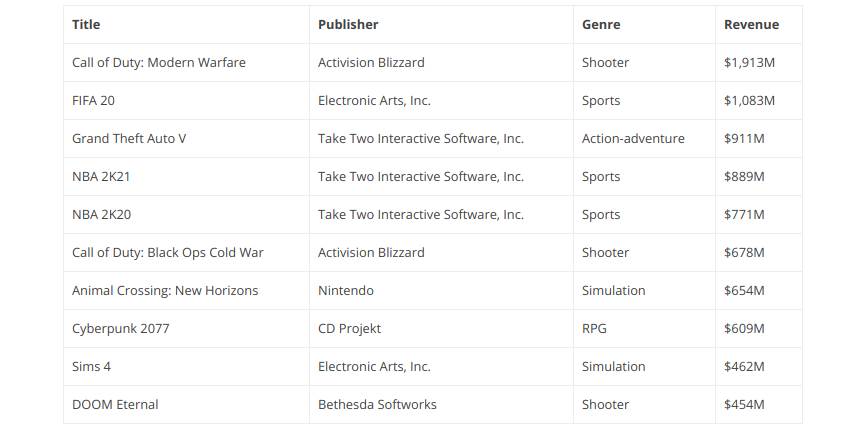Click the RPG genre cell
Viewport: 845px width, 437px height.
pos(595,328)
